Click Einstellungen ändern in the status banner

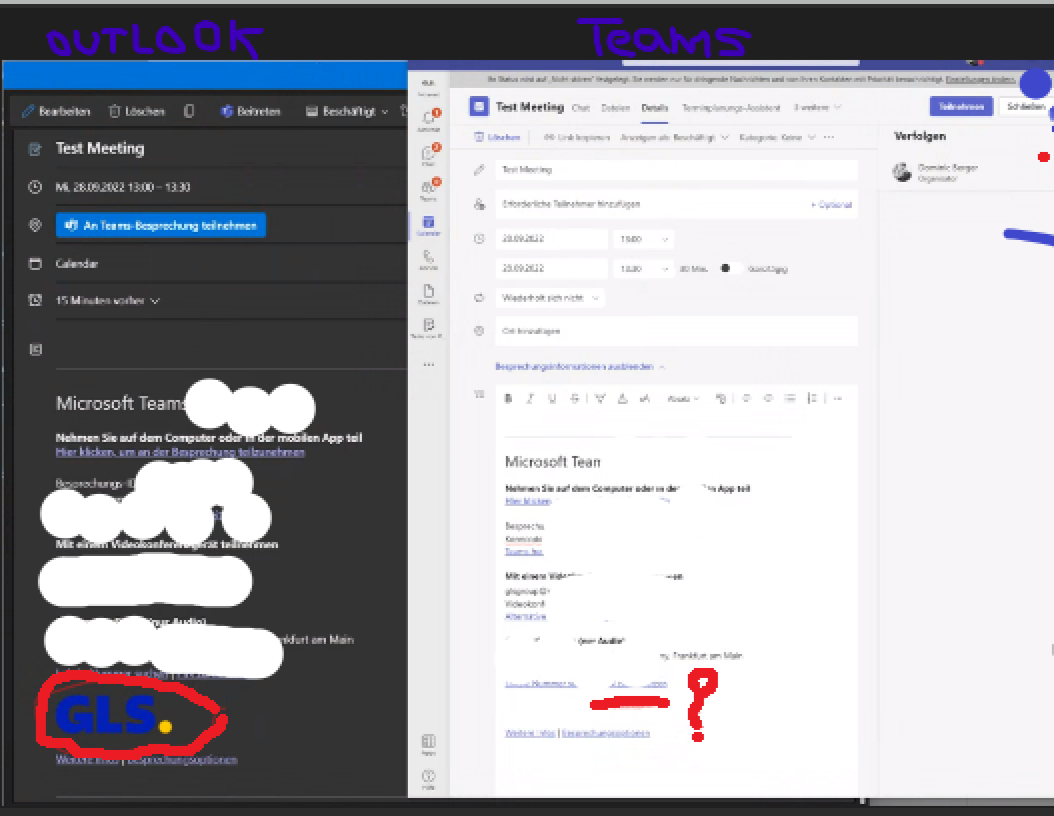[x=980, y=79]
